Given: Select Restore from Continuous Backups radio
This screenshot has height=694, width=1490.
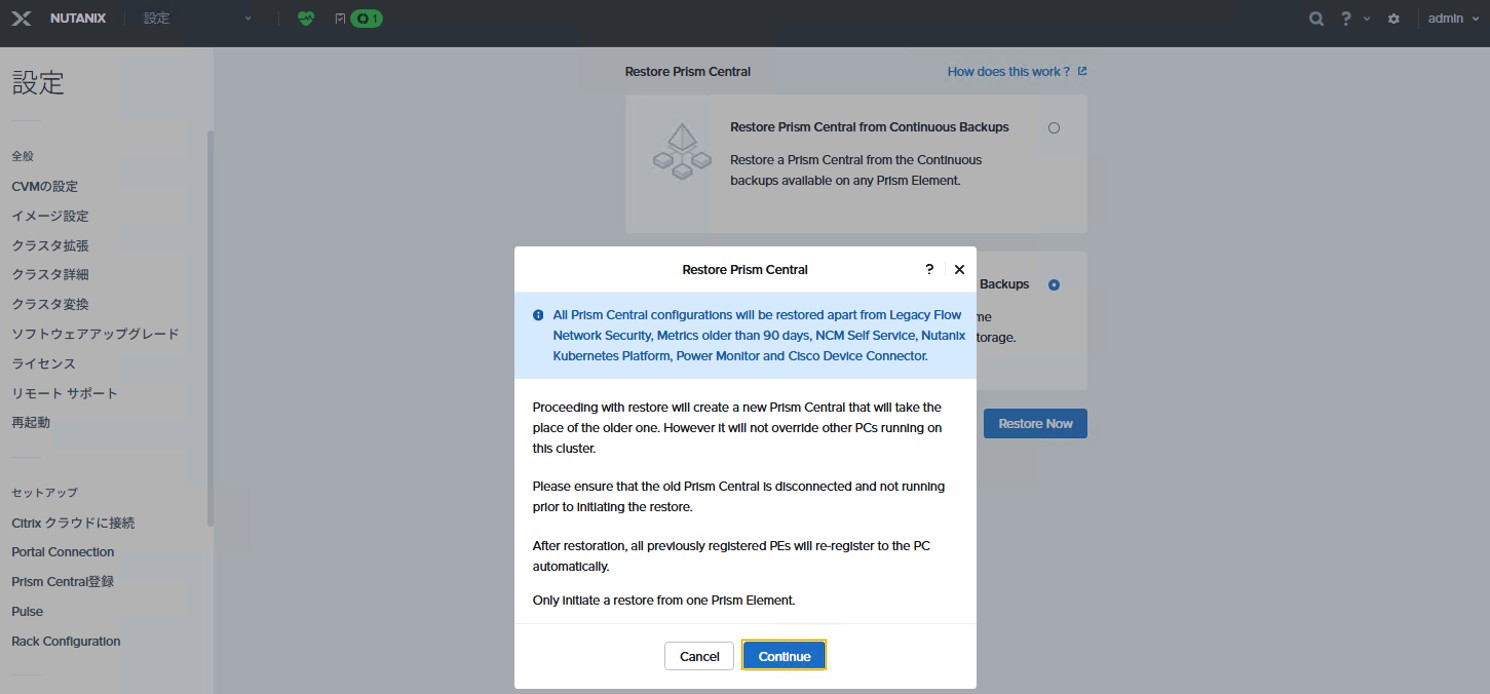Looking at the screenshot, I should pos(1054,128).
